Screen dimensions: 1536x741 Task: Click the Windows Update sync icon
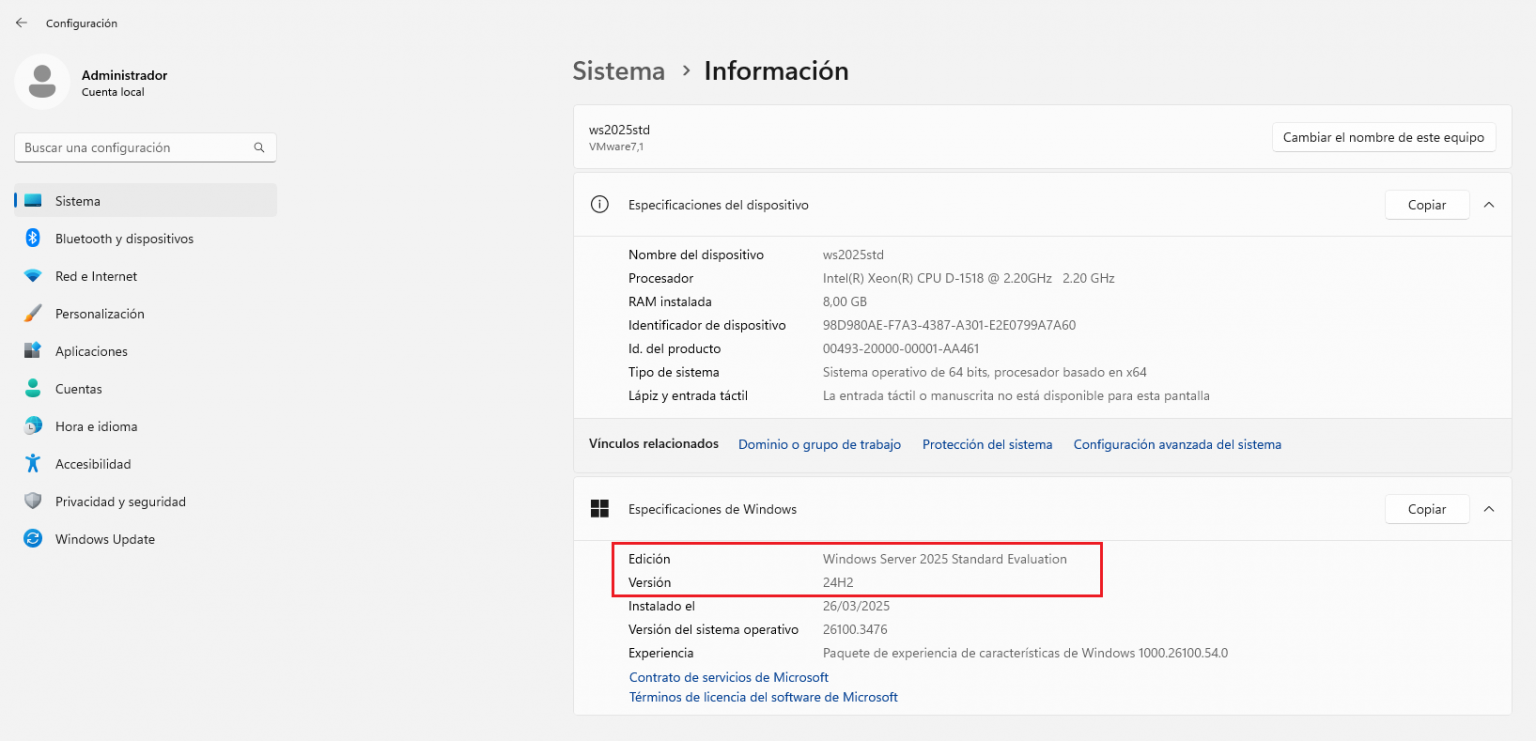click(33, 539)
